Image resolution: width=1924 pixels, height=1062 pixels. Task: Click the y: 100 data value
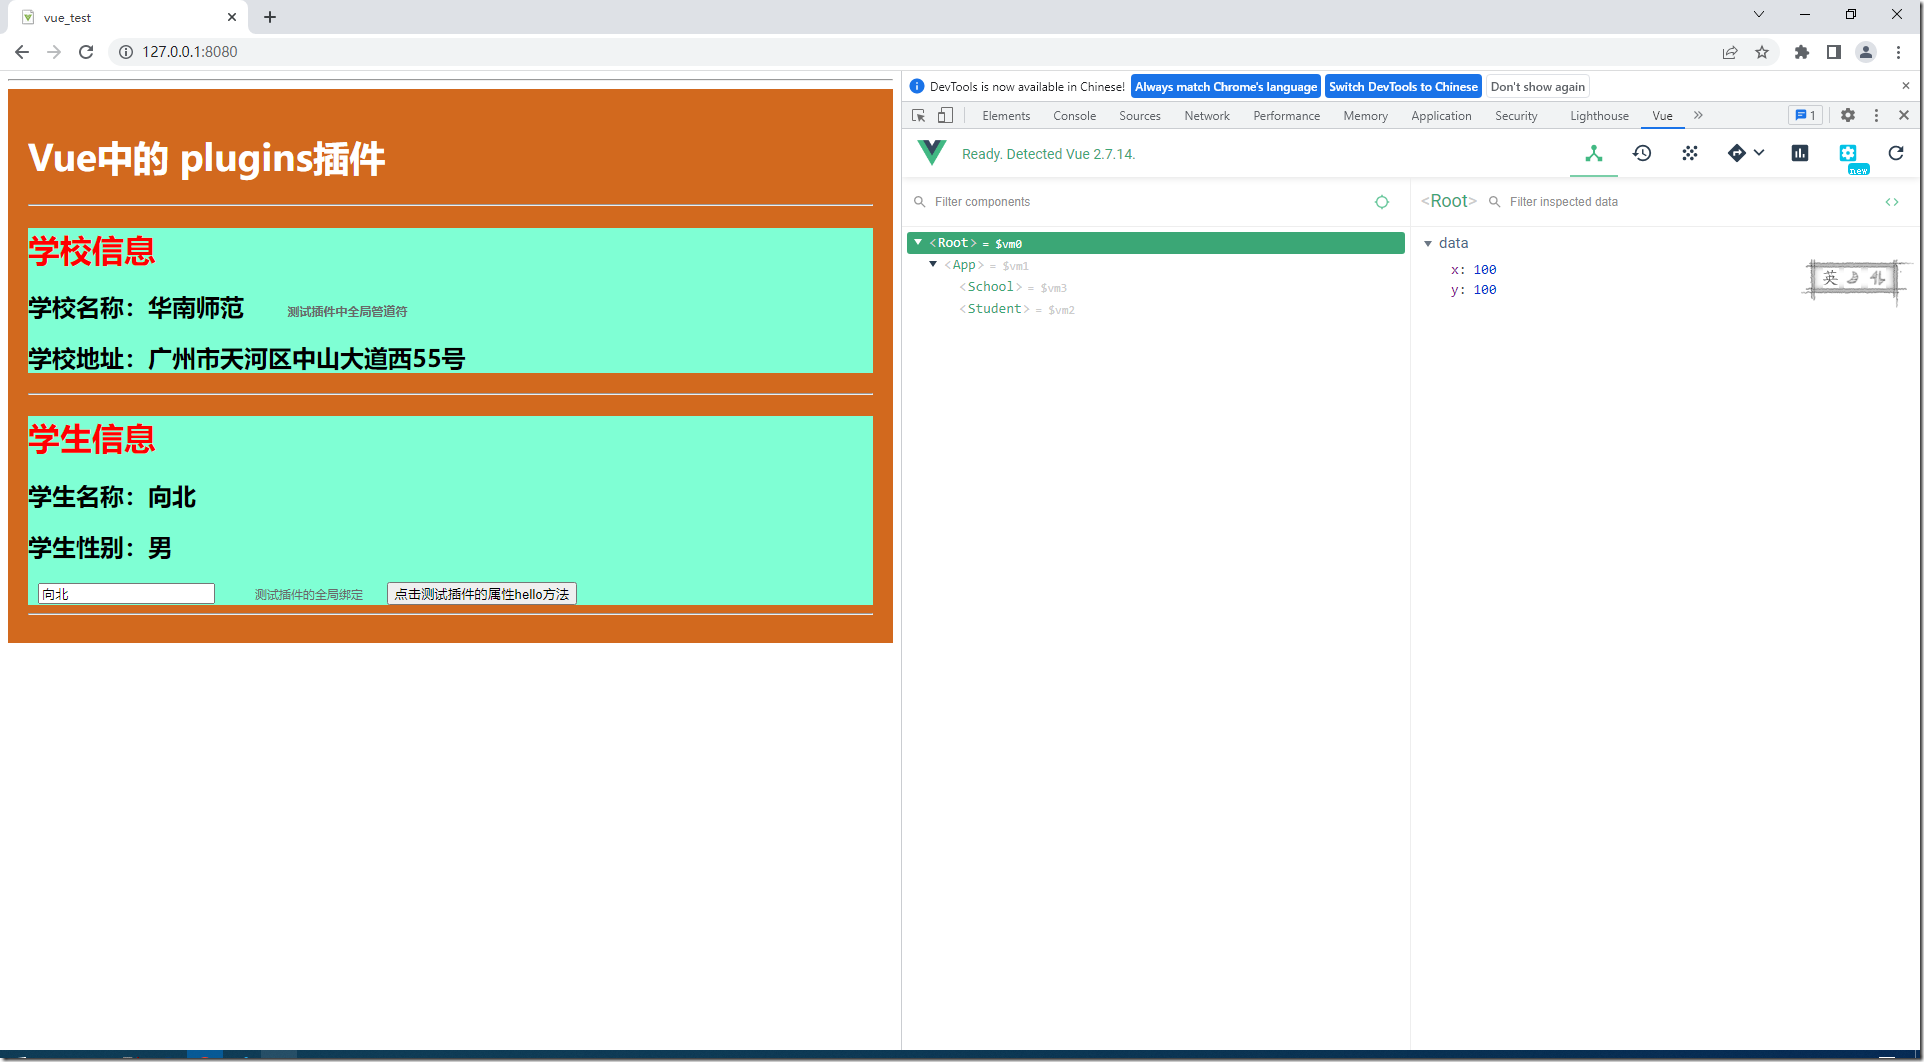[1485, 290]
